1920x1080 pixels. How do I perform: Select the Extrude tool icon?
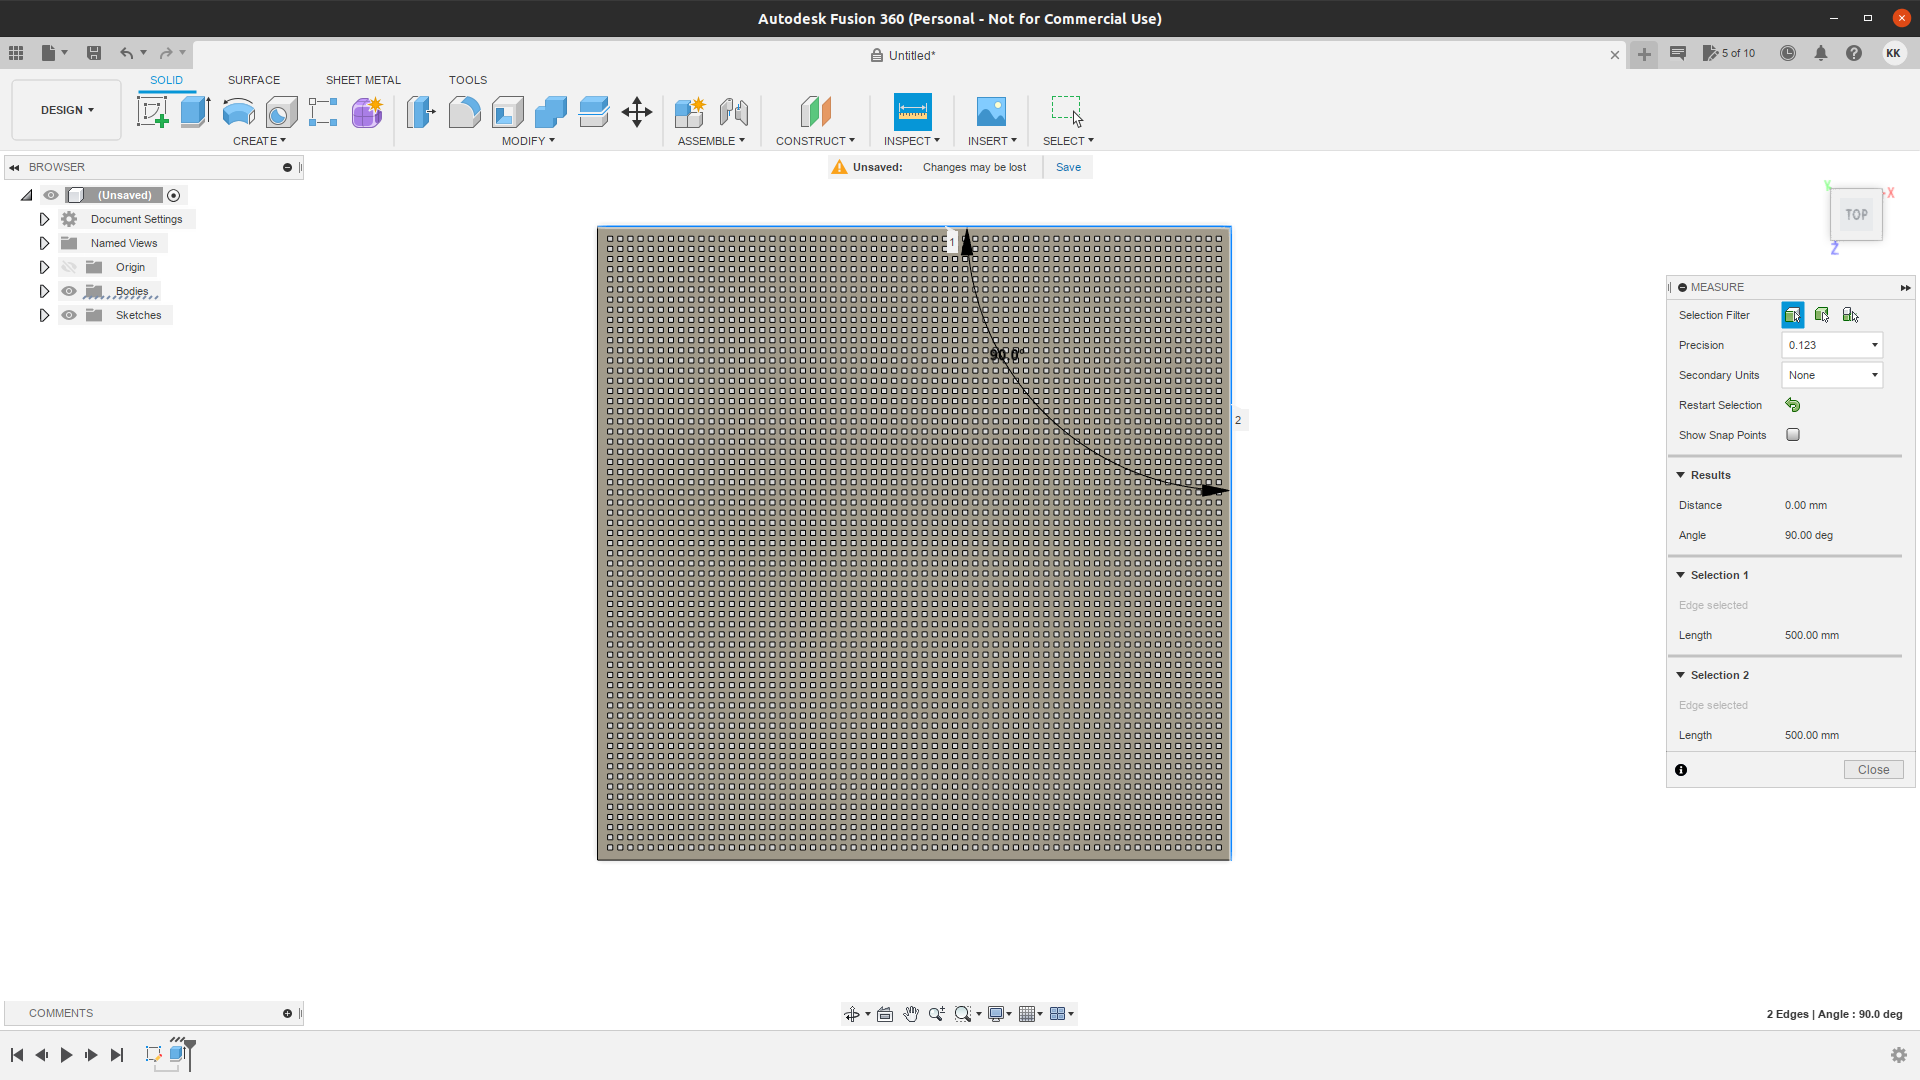click(195, 112)
